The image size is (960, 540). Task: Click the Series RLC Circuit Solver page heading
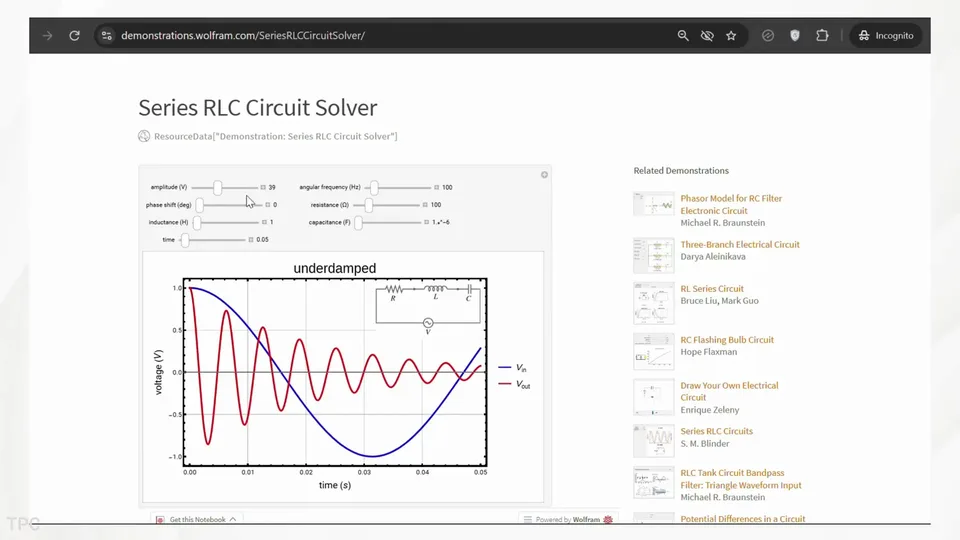(x=258, y=108)
